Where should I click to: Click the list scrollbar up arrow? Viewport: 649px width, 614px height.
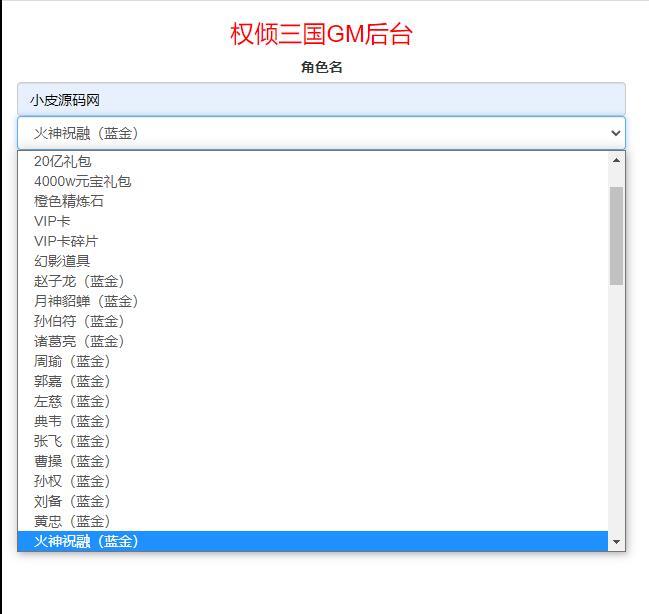point(616,160)
